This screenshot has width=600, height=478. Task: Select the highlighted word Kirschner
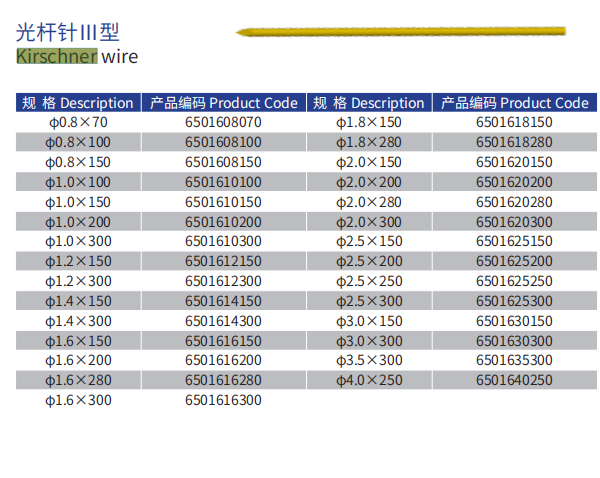pyautogui.click(x=57, y=56)
